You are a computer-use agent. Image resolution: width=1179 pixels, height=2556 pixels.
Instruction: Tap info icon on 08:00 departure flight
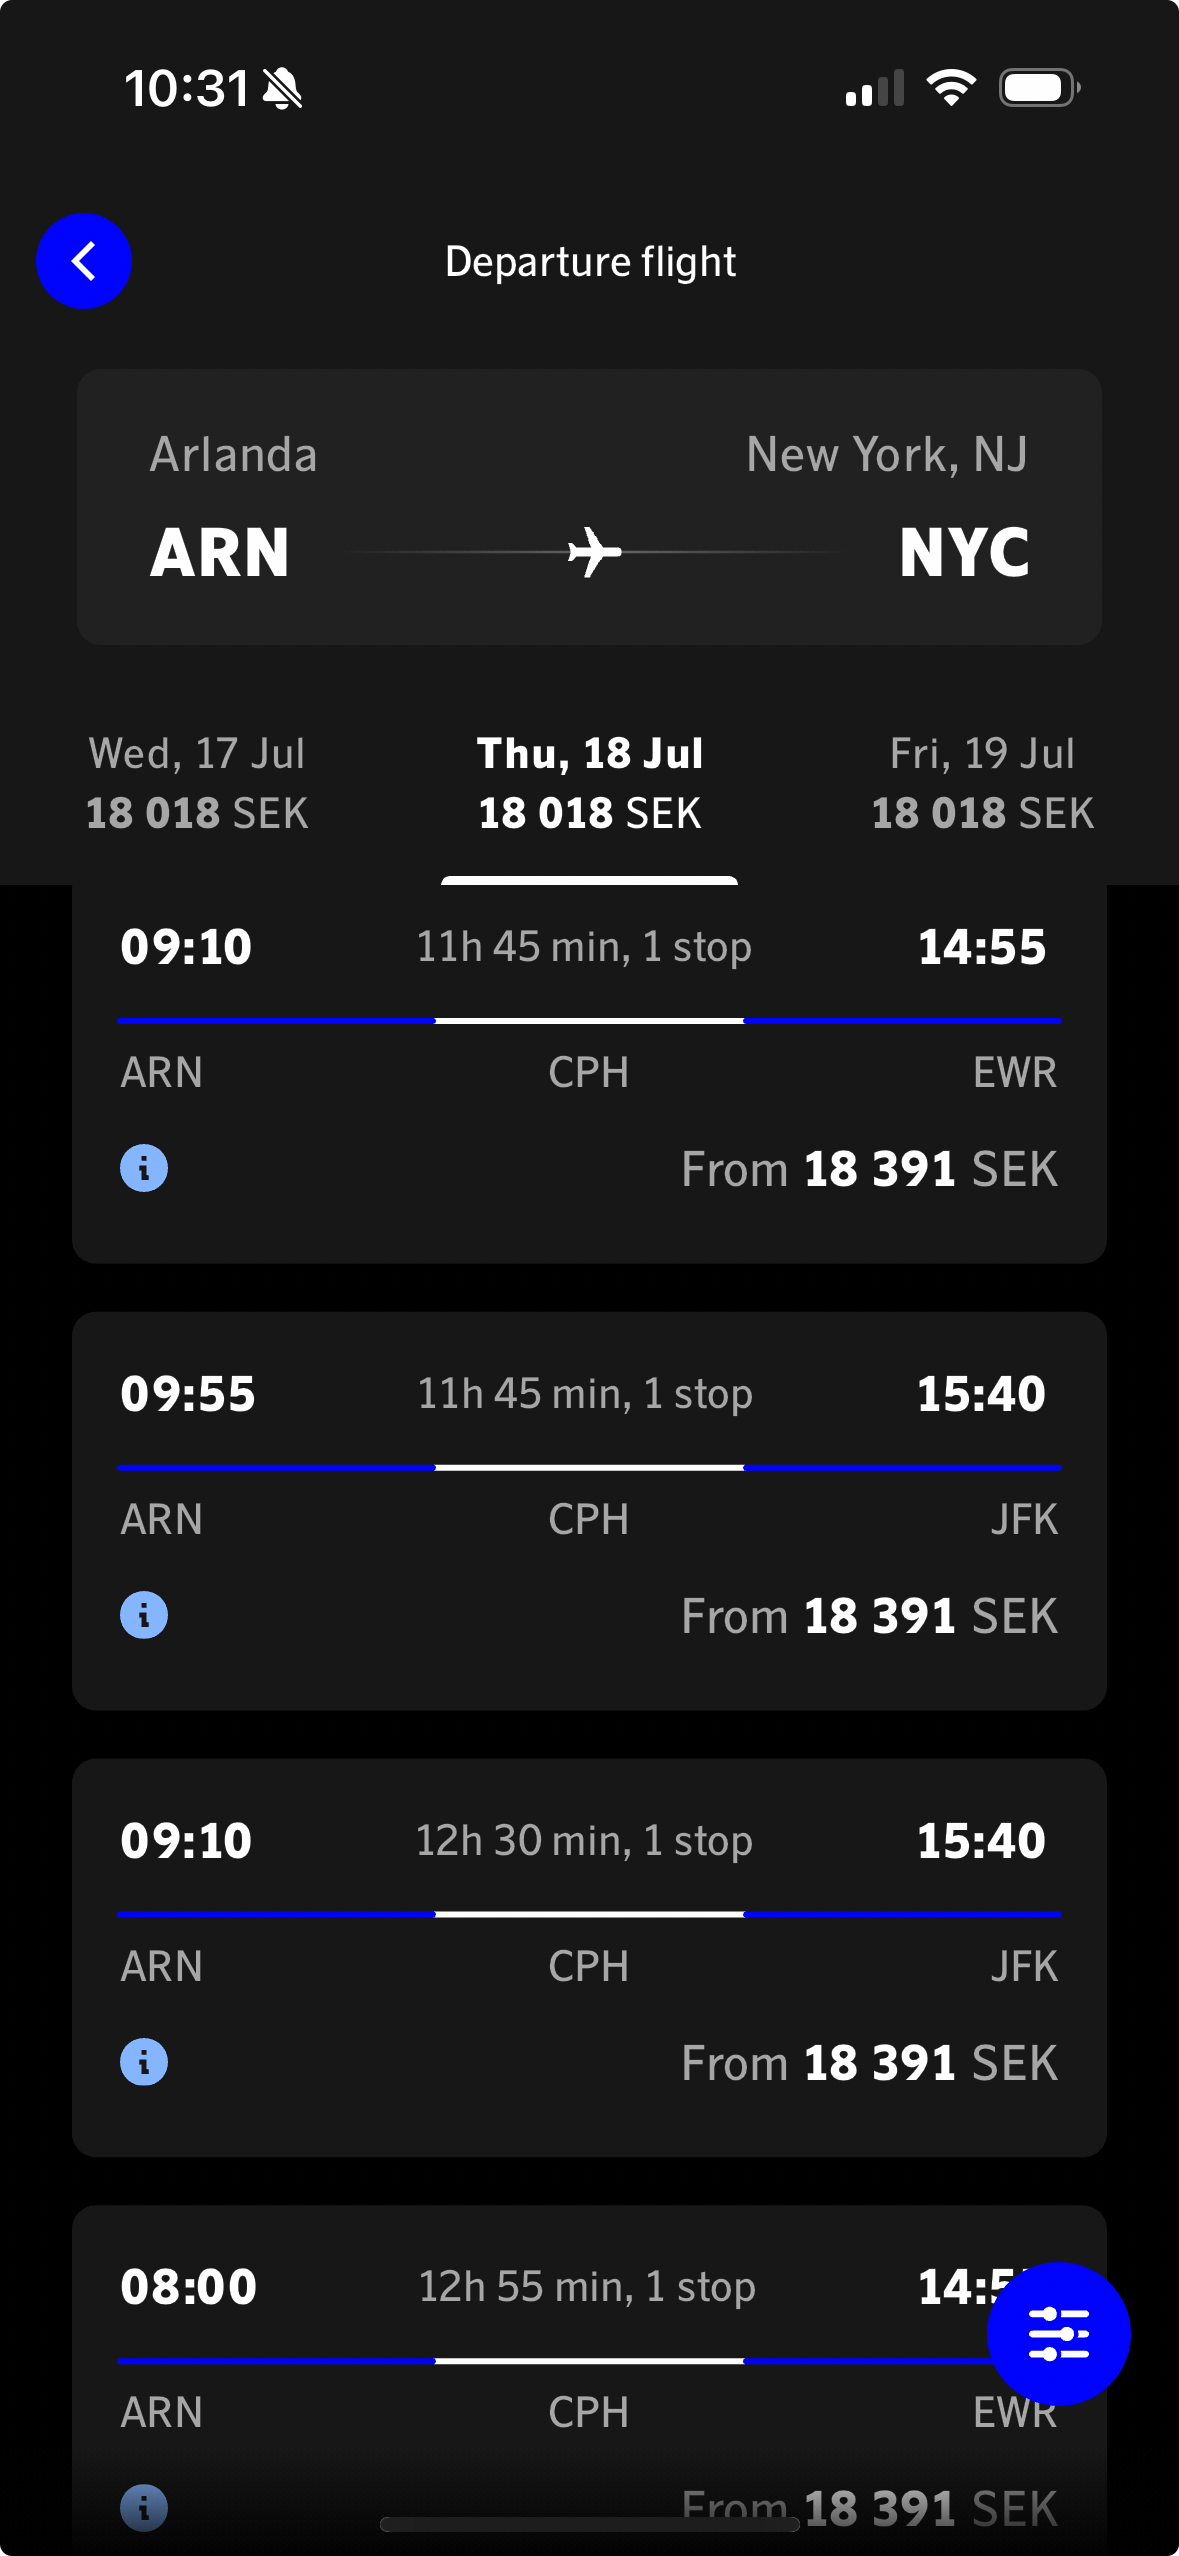coord(144,2507)
